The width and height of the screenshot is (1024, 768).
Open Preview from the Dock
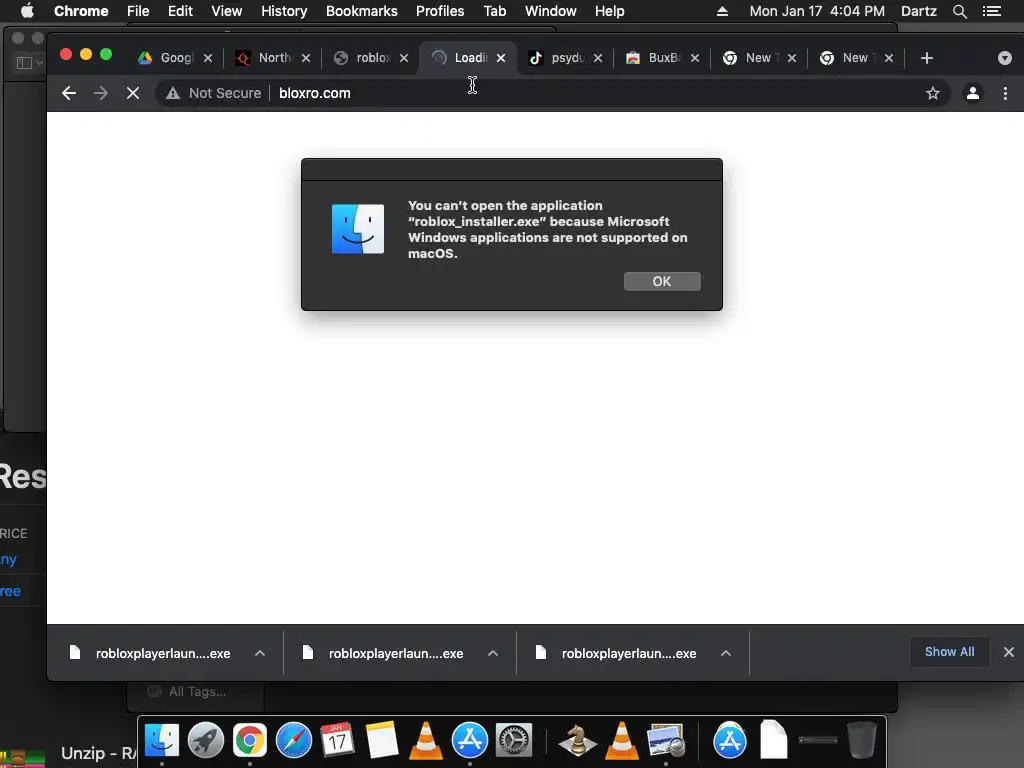[x=665, y=741]
